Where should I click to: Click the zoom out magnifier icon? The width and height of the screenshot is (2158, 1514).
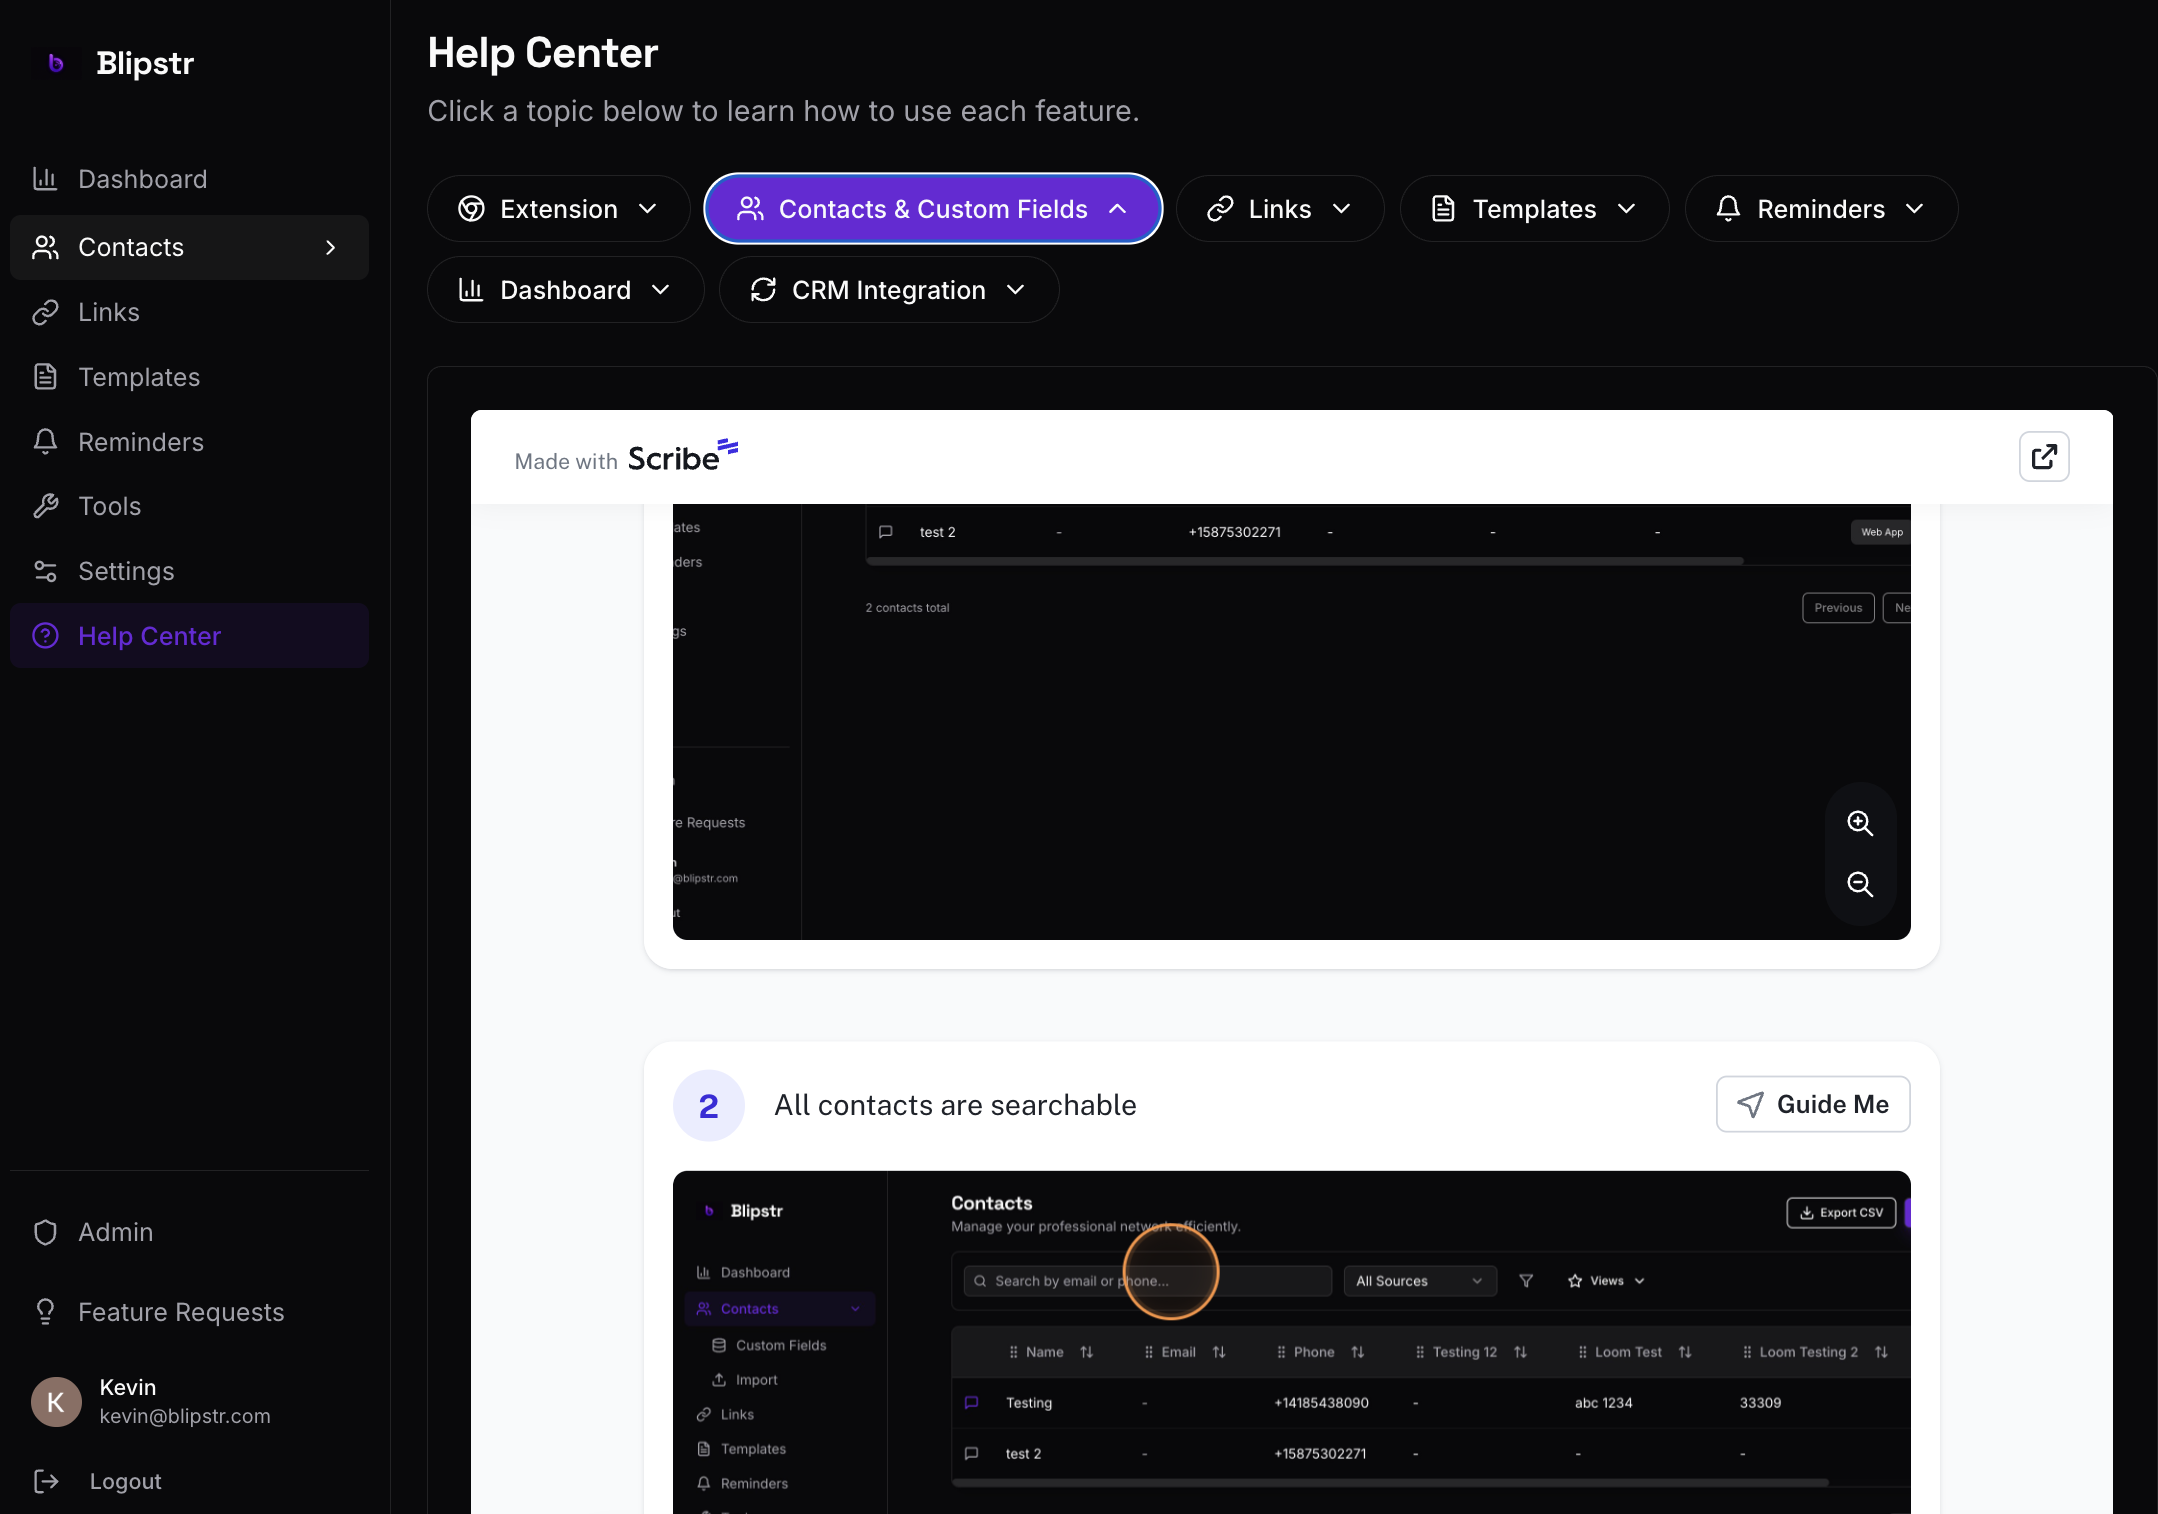[x=1859, y=884]
